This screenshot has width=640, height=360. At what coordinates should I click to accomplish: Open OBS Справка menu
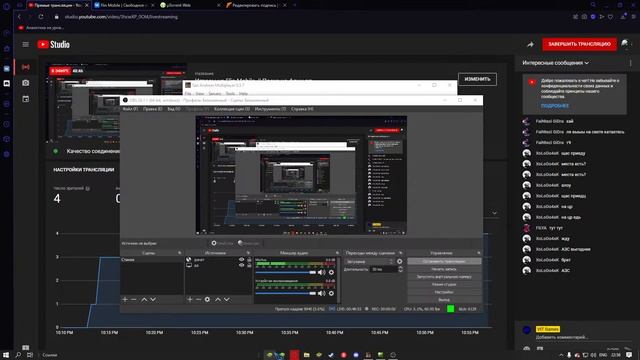[302, 109]
